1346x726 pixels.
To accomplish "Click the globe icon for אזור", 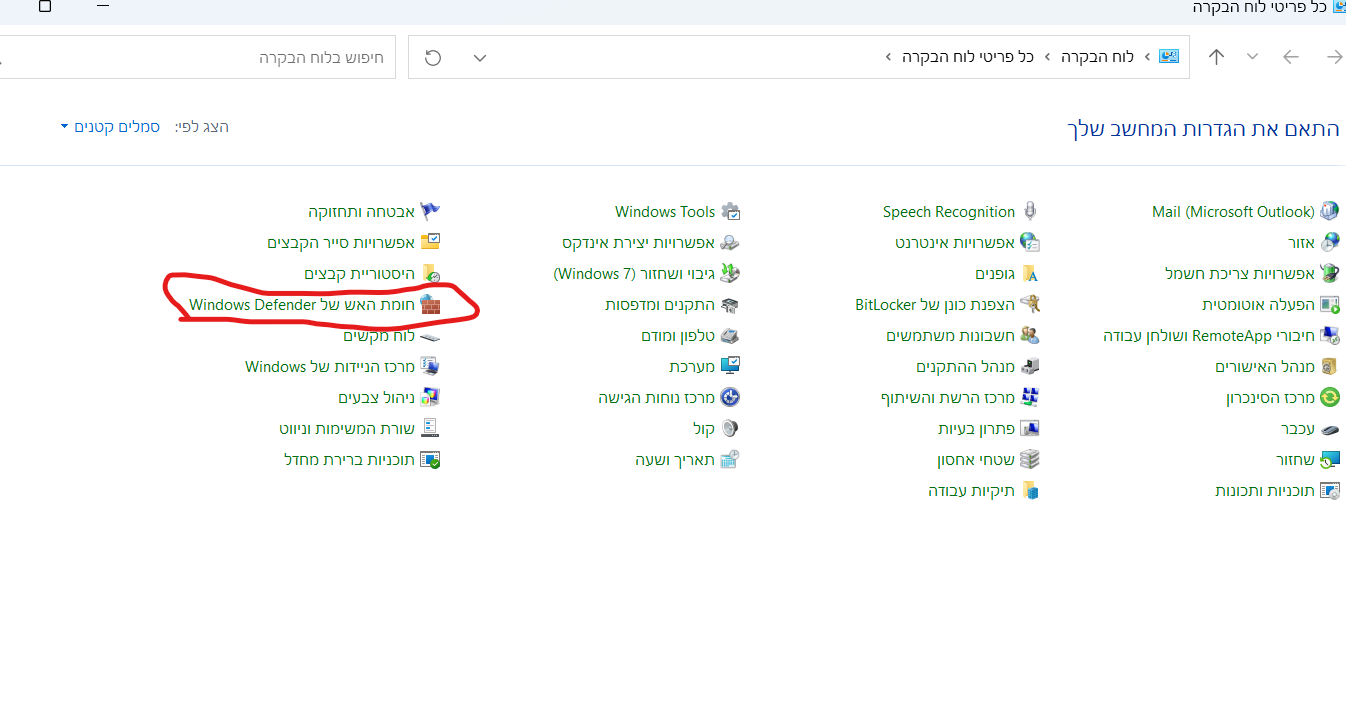I will click(1329, 242).
